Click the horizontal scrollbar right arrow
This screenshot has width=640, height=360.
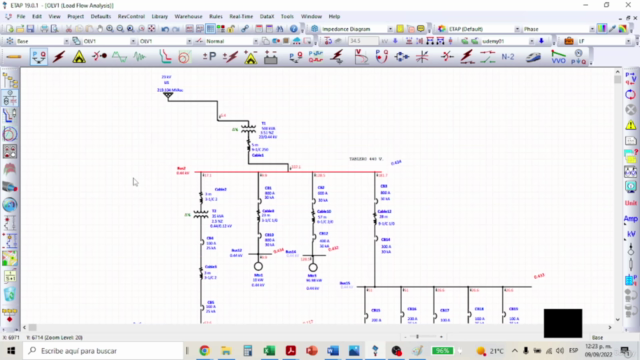point(610,327)
